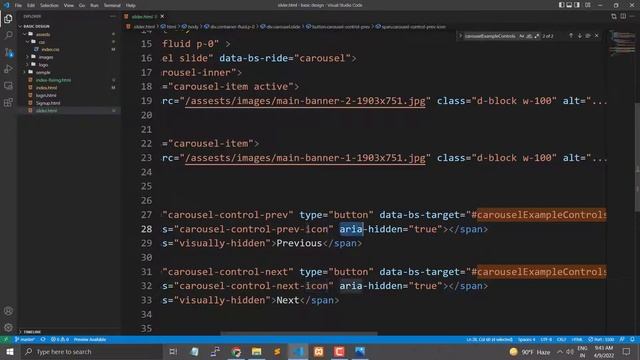Expand the sample folder in explorer
Screen dimensions: 640x360
tap(43, 72)
